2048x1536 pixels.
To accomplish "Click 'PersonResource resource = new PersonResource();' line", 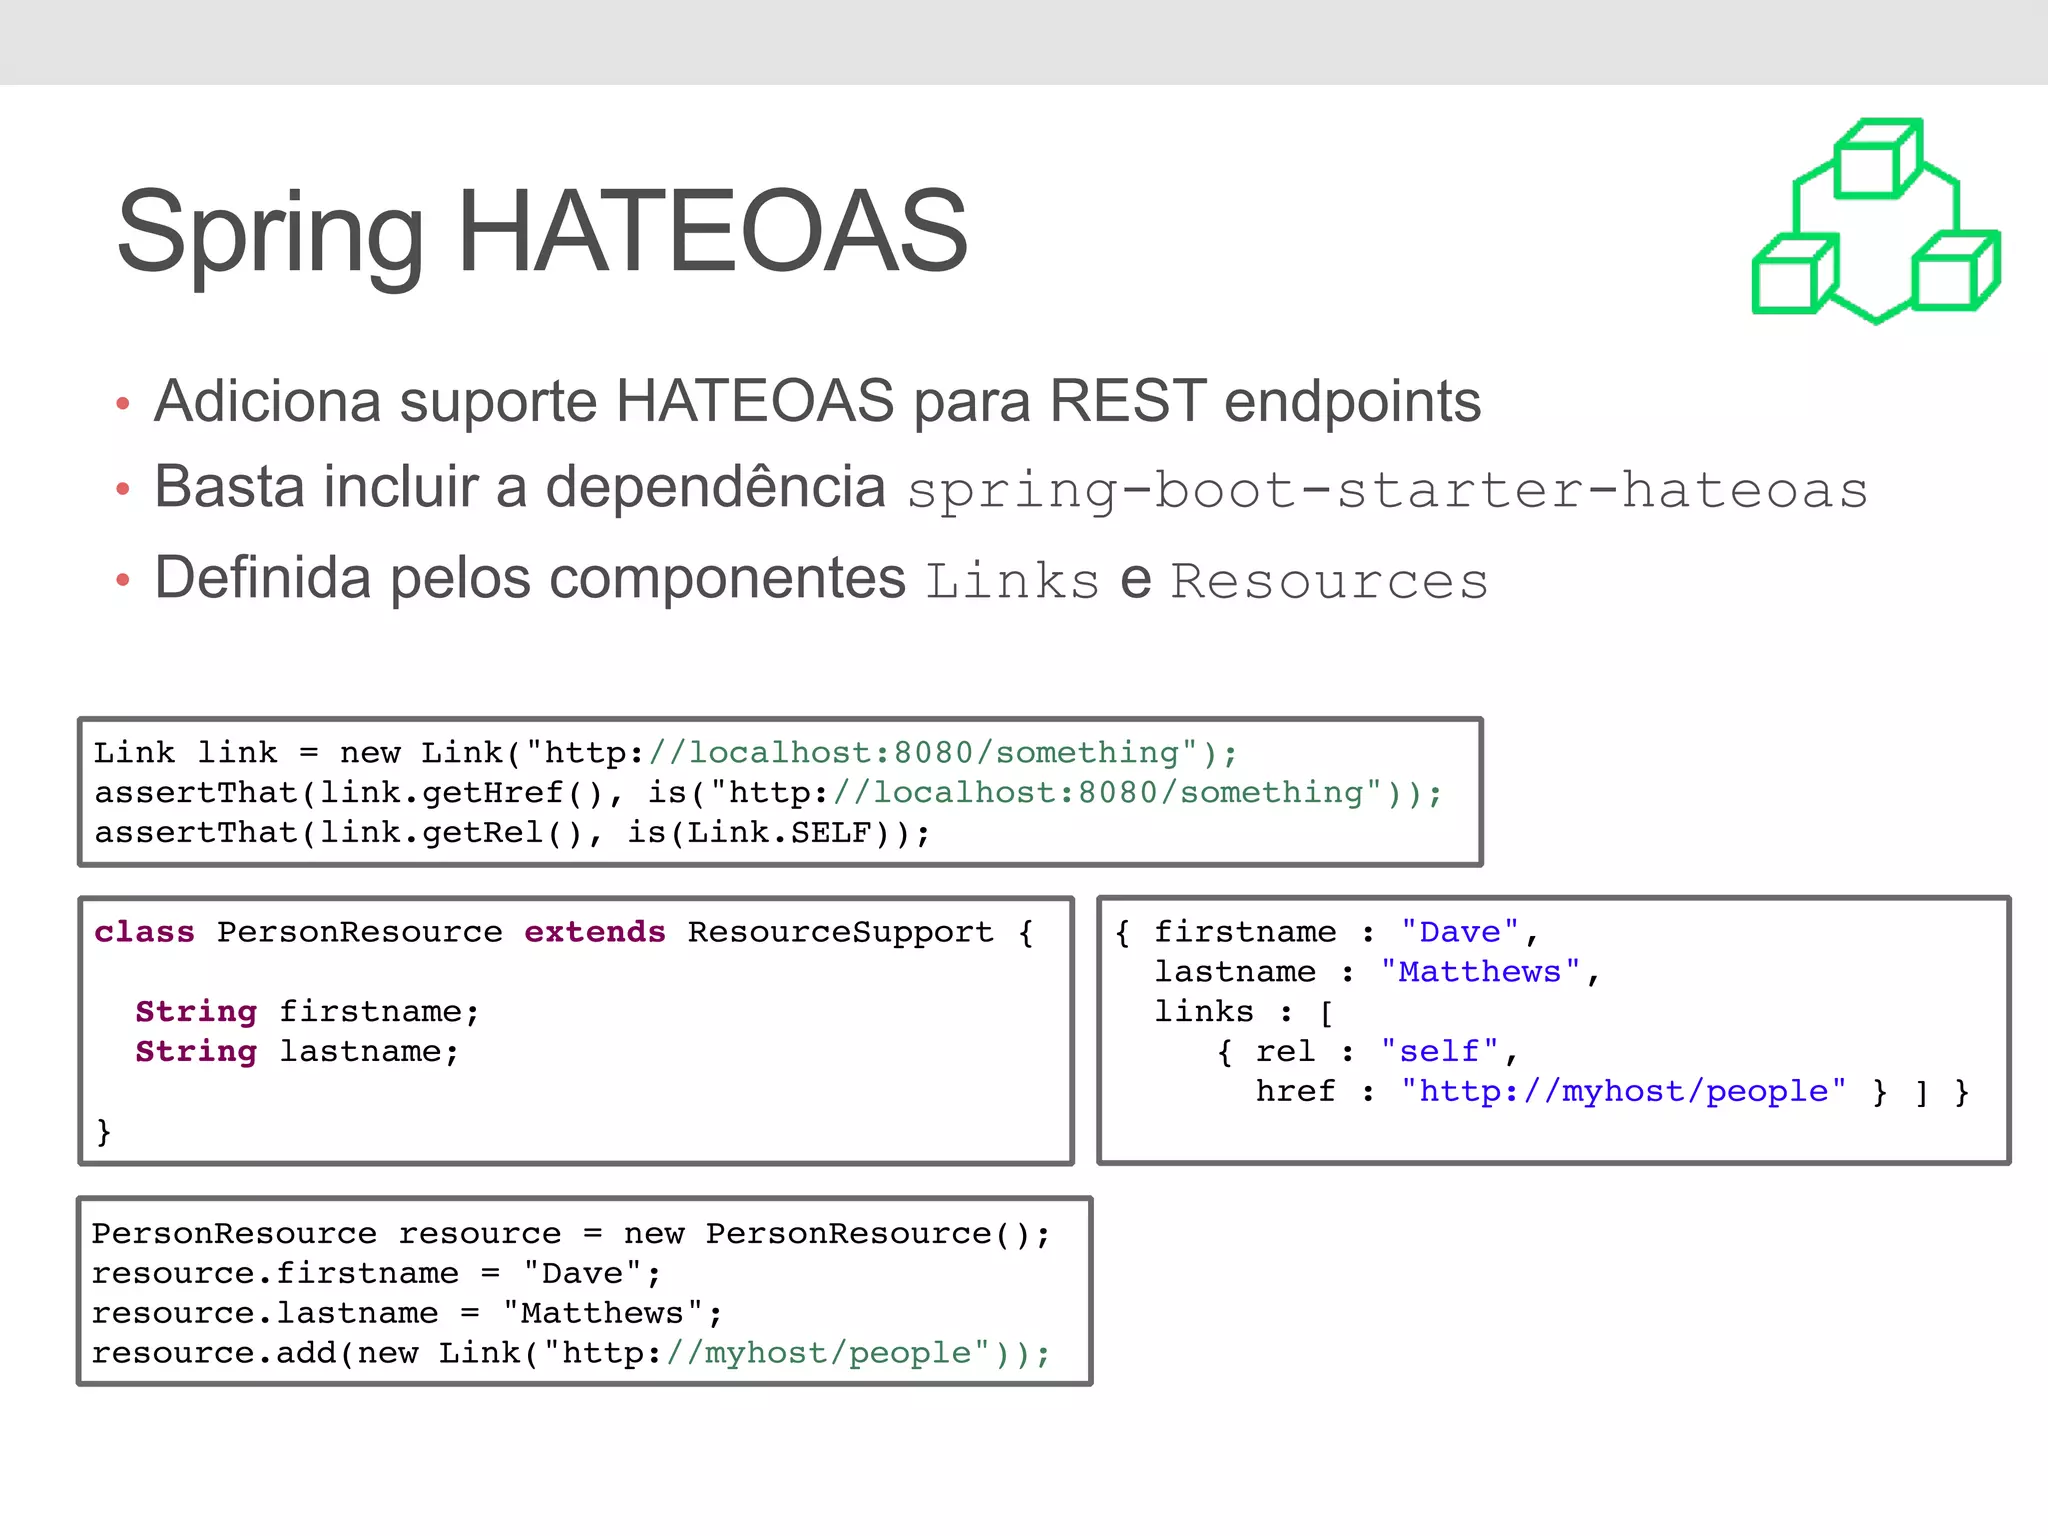I will click(571, 1233).
